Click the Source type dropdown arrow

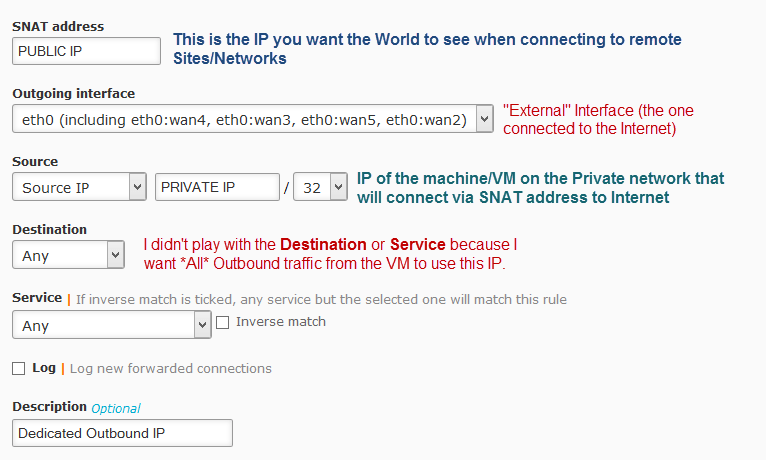click(137, 187)
